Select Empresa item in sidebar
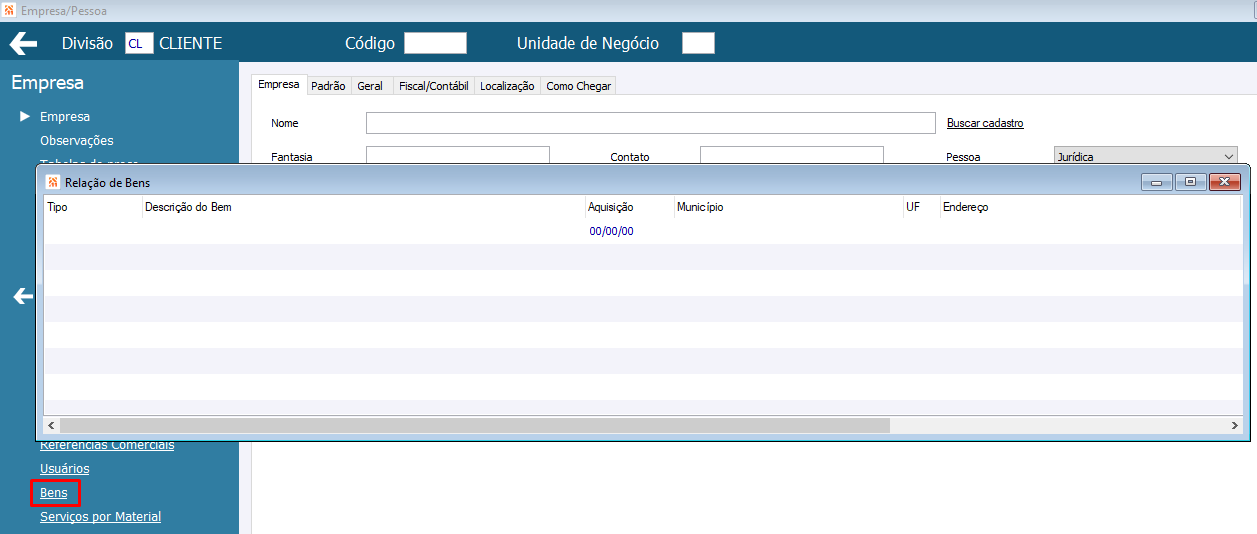This screenshot has width=1257, height=534. pyautogui.click(x=65, y=116)
